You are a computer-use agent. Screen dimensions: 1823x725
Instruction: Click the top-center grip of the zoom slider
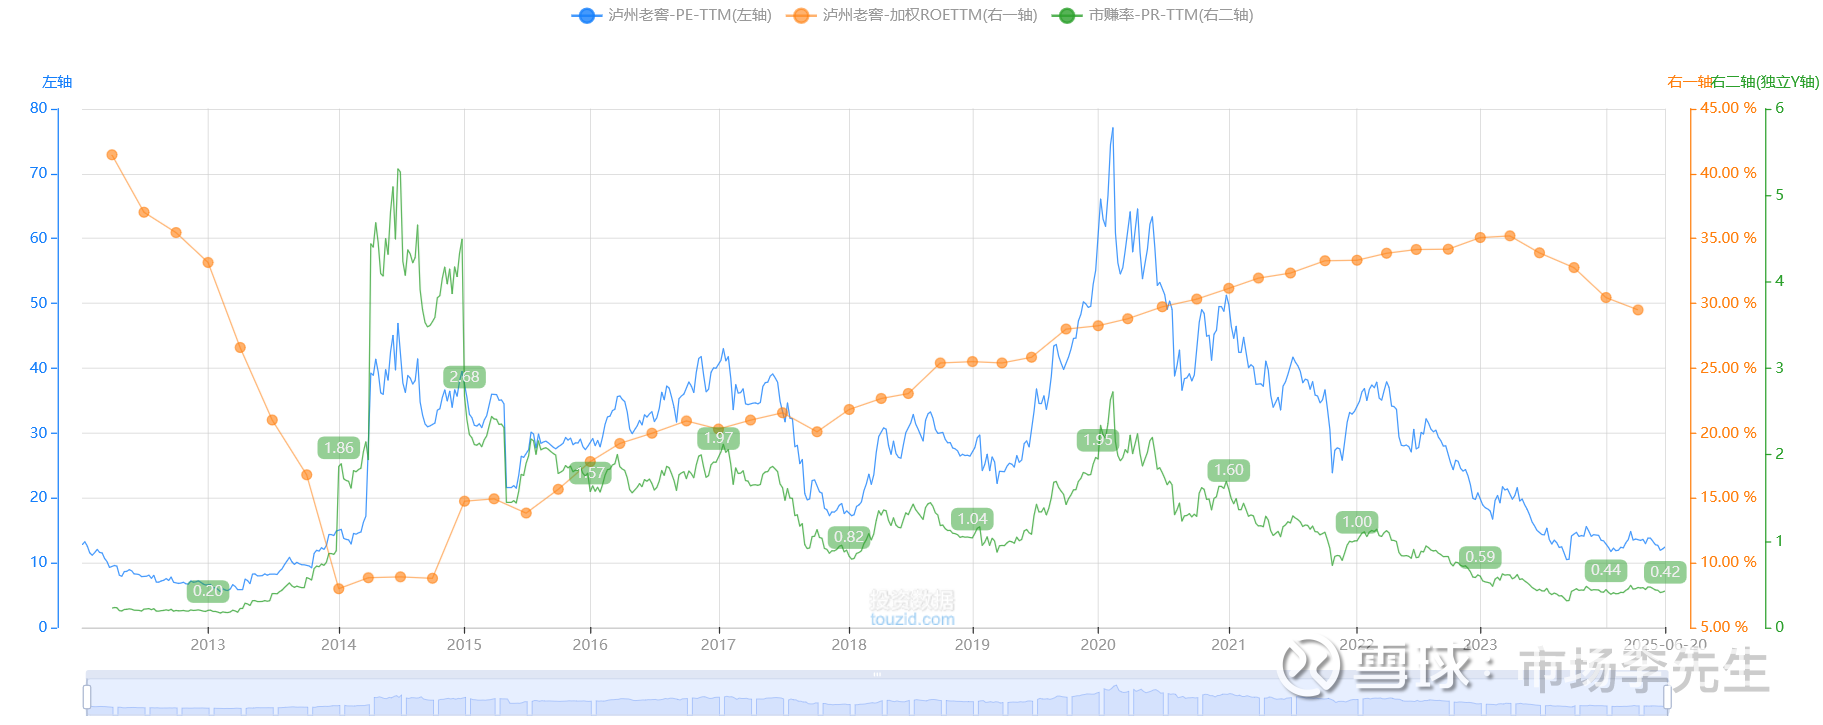877,675
